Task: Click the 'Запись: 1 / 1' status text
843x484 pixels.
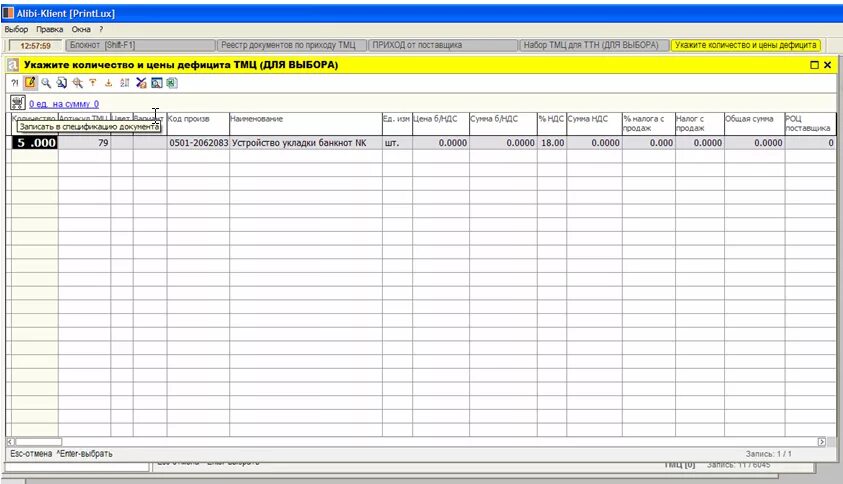Action: pyautogui.click(x=768, y=454)
